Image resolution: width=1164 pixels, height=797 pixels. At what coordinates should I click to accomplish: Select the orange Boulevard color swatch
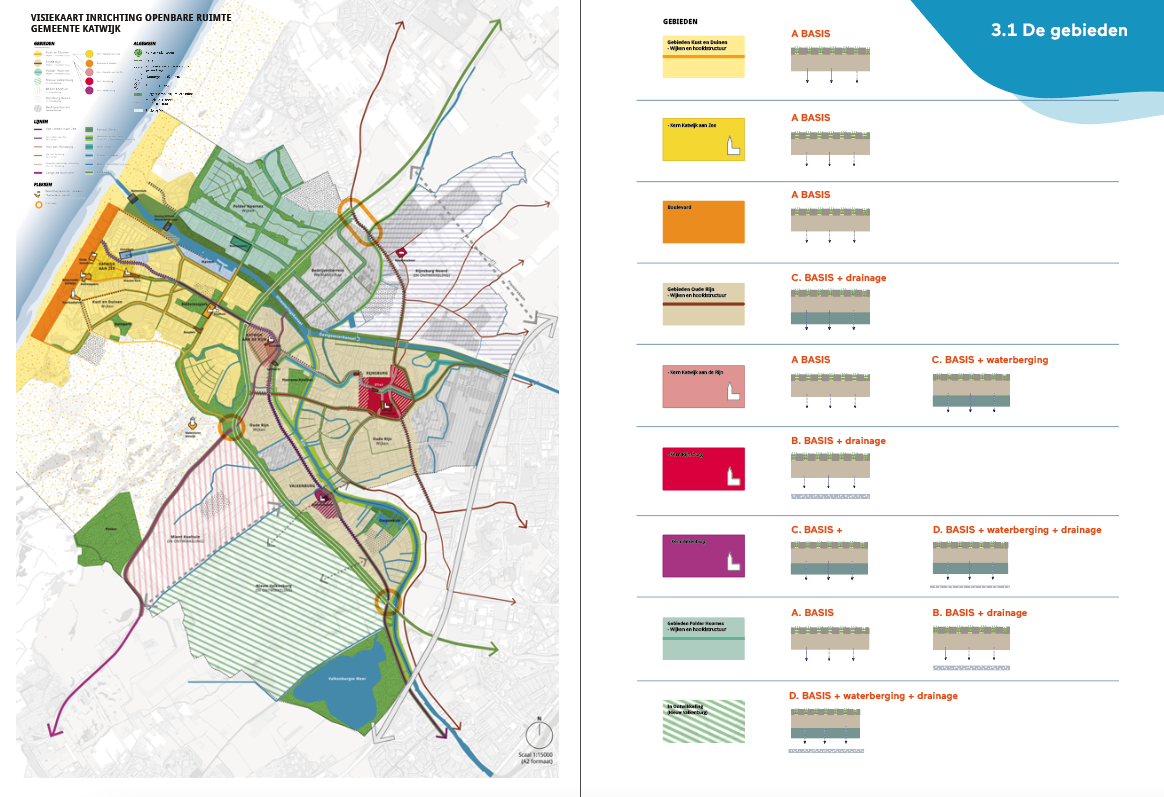point(703,222)
